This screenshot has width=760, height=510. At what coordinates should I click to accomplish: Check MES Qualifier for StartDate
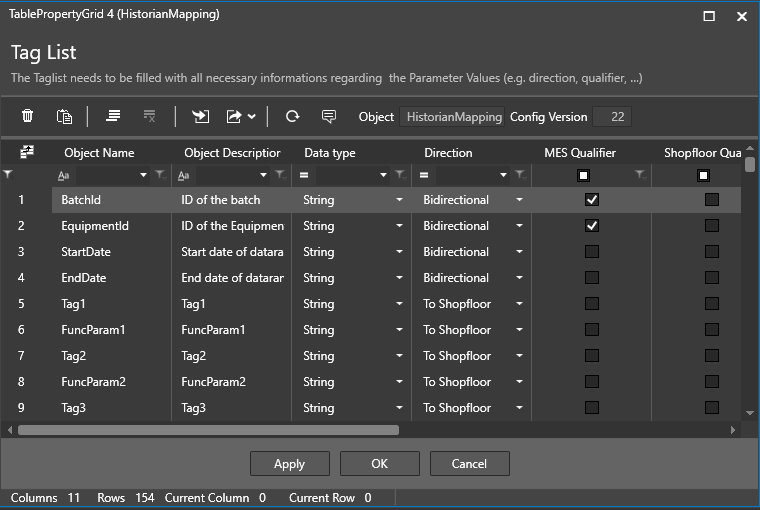[x=592, y=252]
